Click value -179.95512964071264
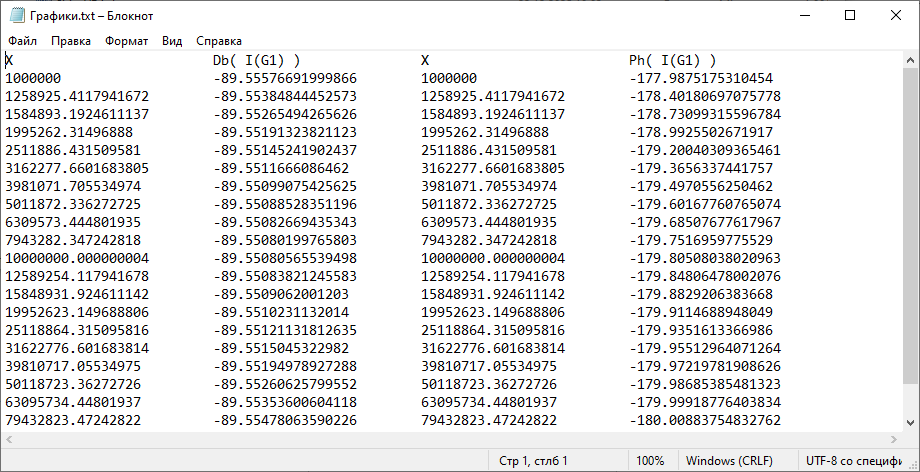Screen dimensions: 920x472 pyautogui.click(x=705, y=348)
